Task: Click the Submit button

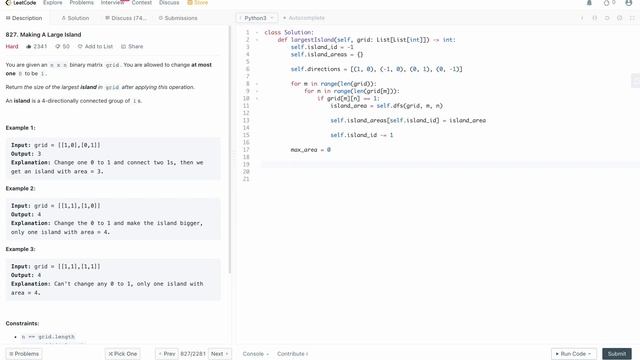Action: click(x=617, y=354)
